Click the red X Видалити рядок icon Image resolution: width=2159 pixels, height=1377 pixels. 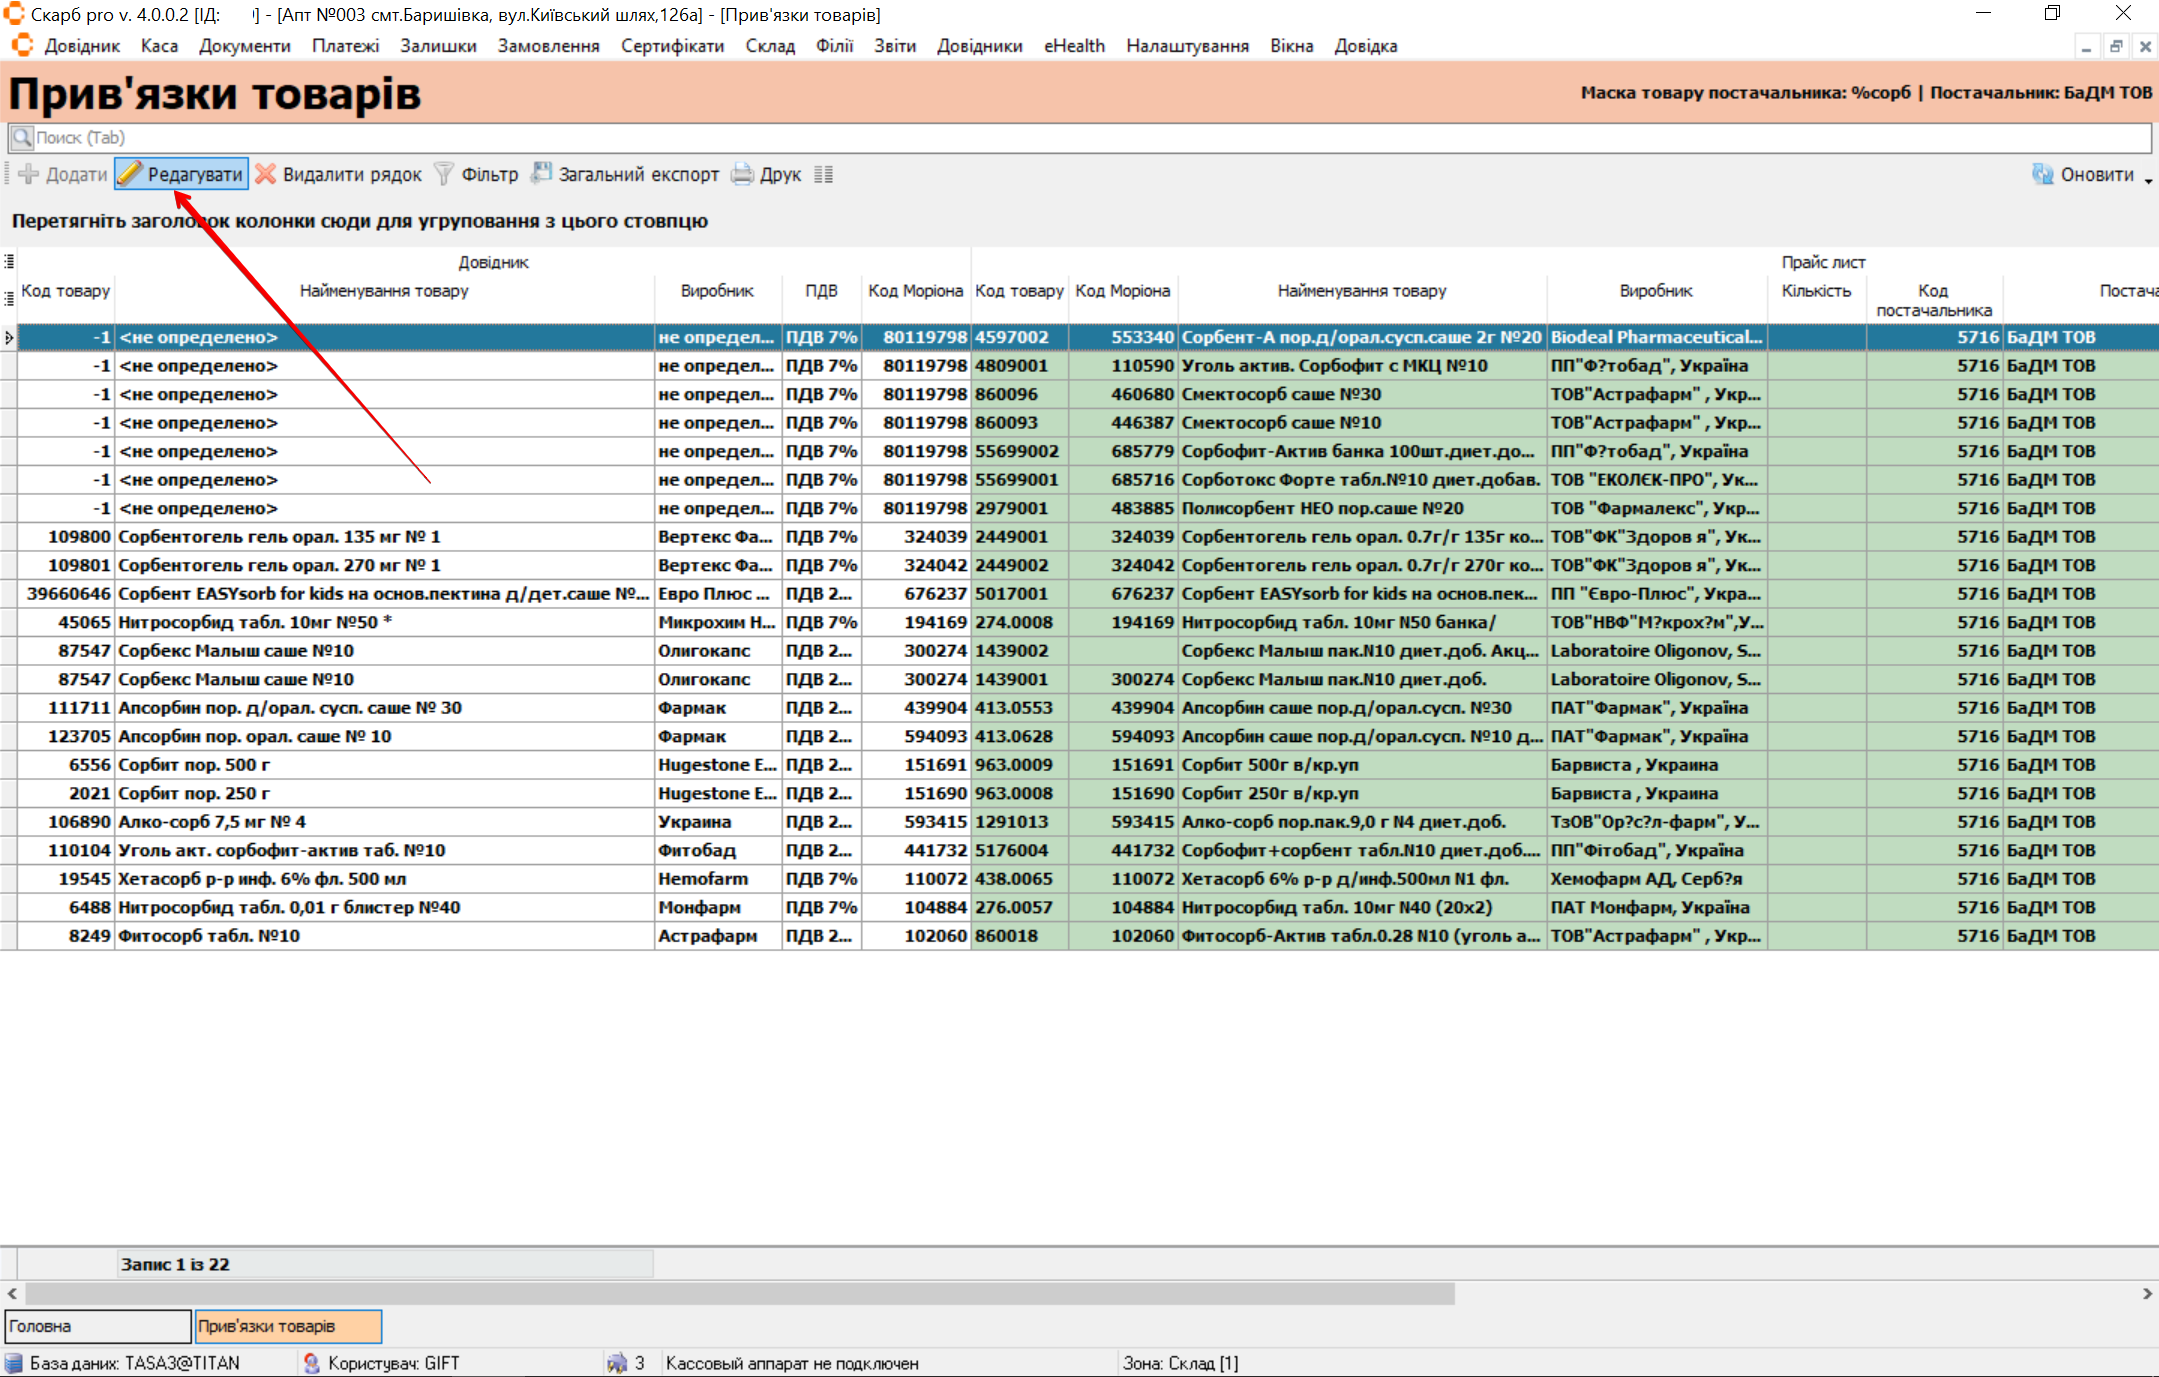coord(265,174)
